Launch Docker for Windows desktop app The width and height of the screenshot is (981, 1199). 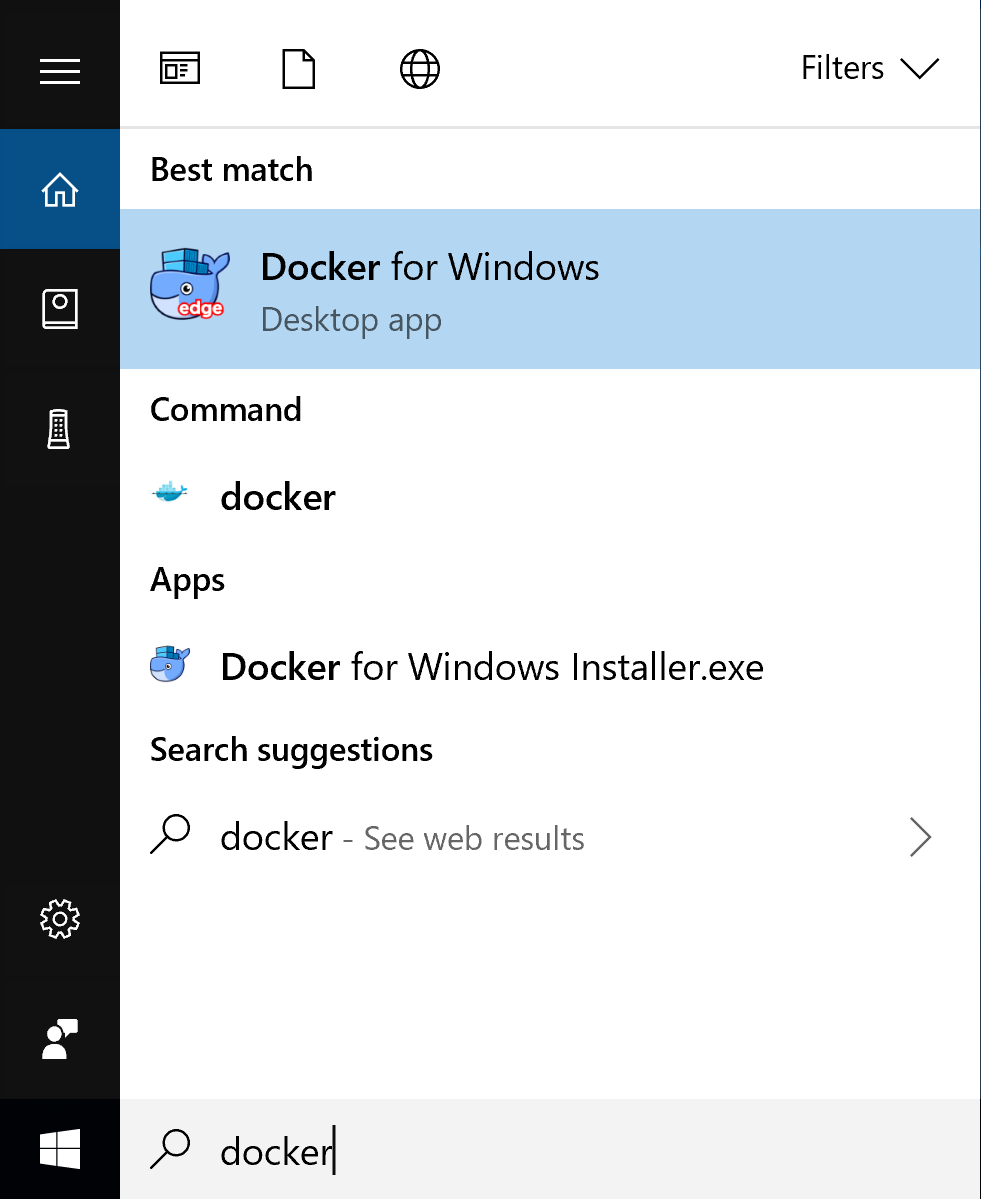pos(430,289)
